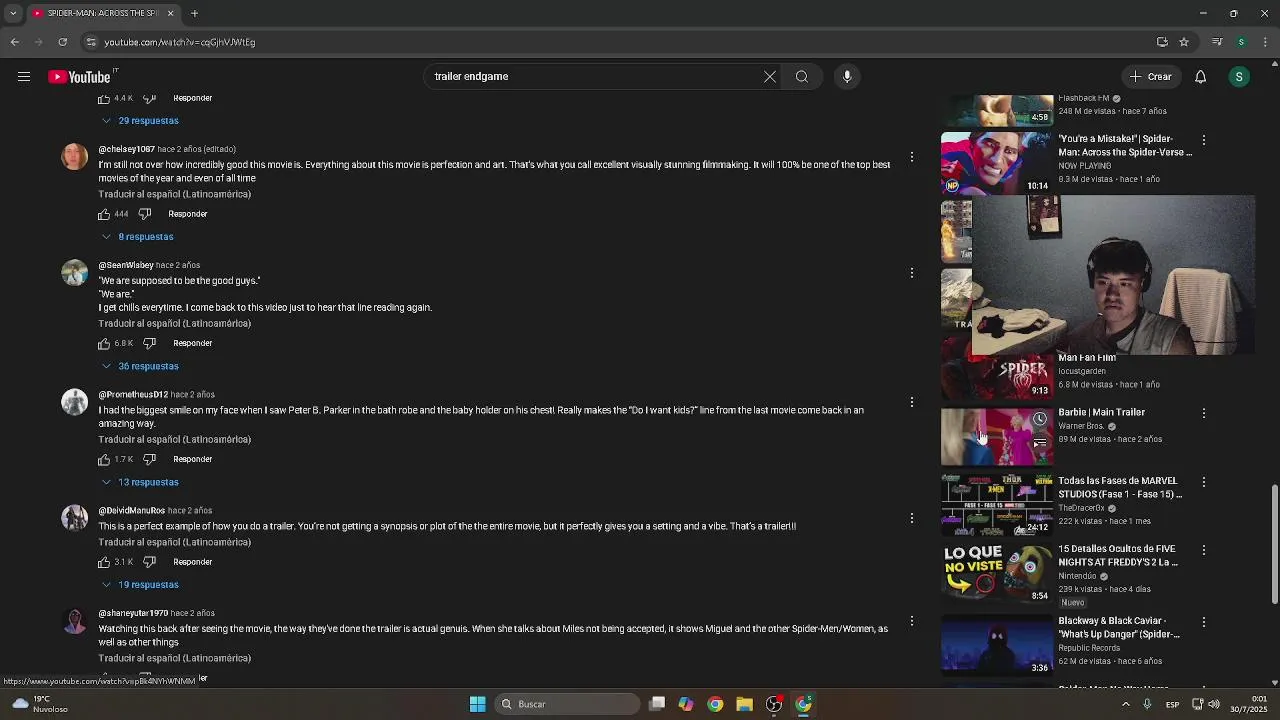Image resolution: width=1280 pixels, height=720 pixels.
Task: Open @PrometheusD12 channel link
Action: pos(133,395)
